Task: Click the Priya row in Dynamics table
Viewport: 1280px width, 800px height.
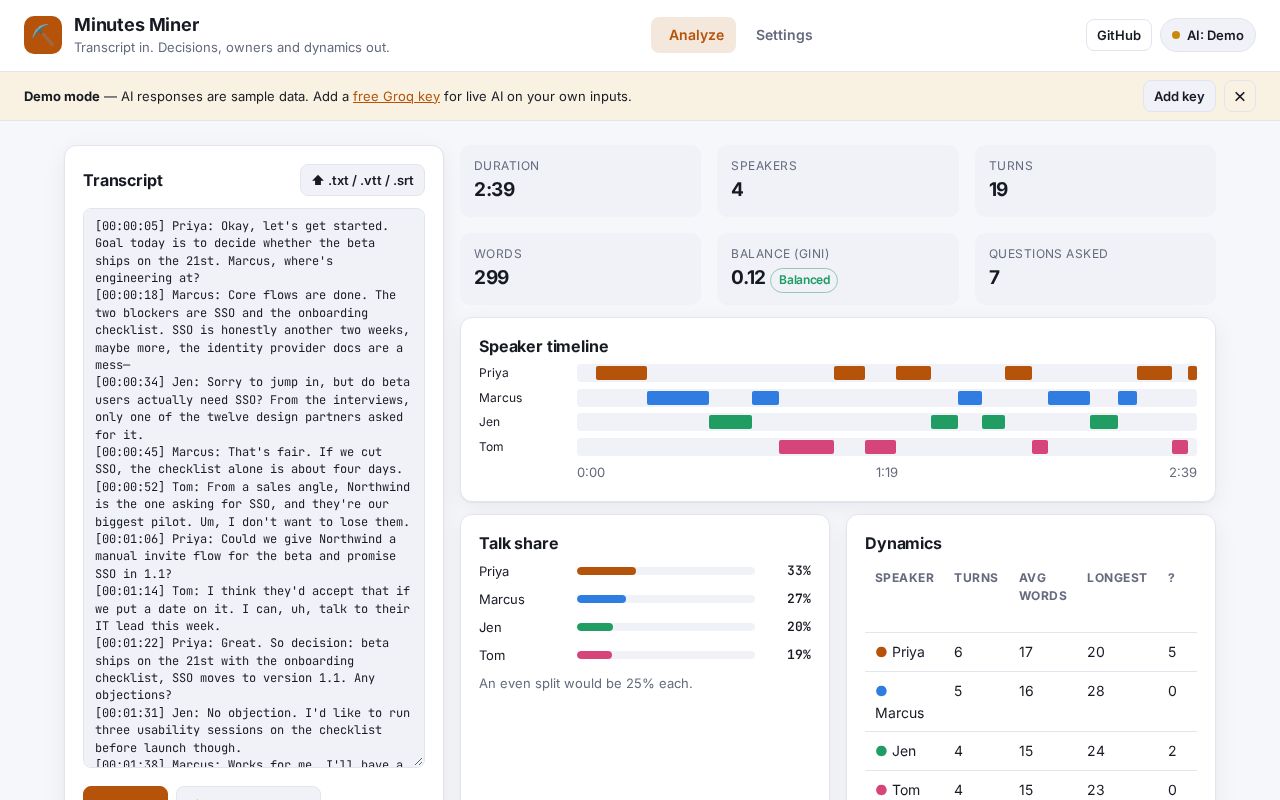Action: pos(1031,652)
